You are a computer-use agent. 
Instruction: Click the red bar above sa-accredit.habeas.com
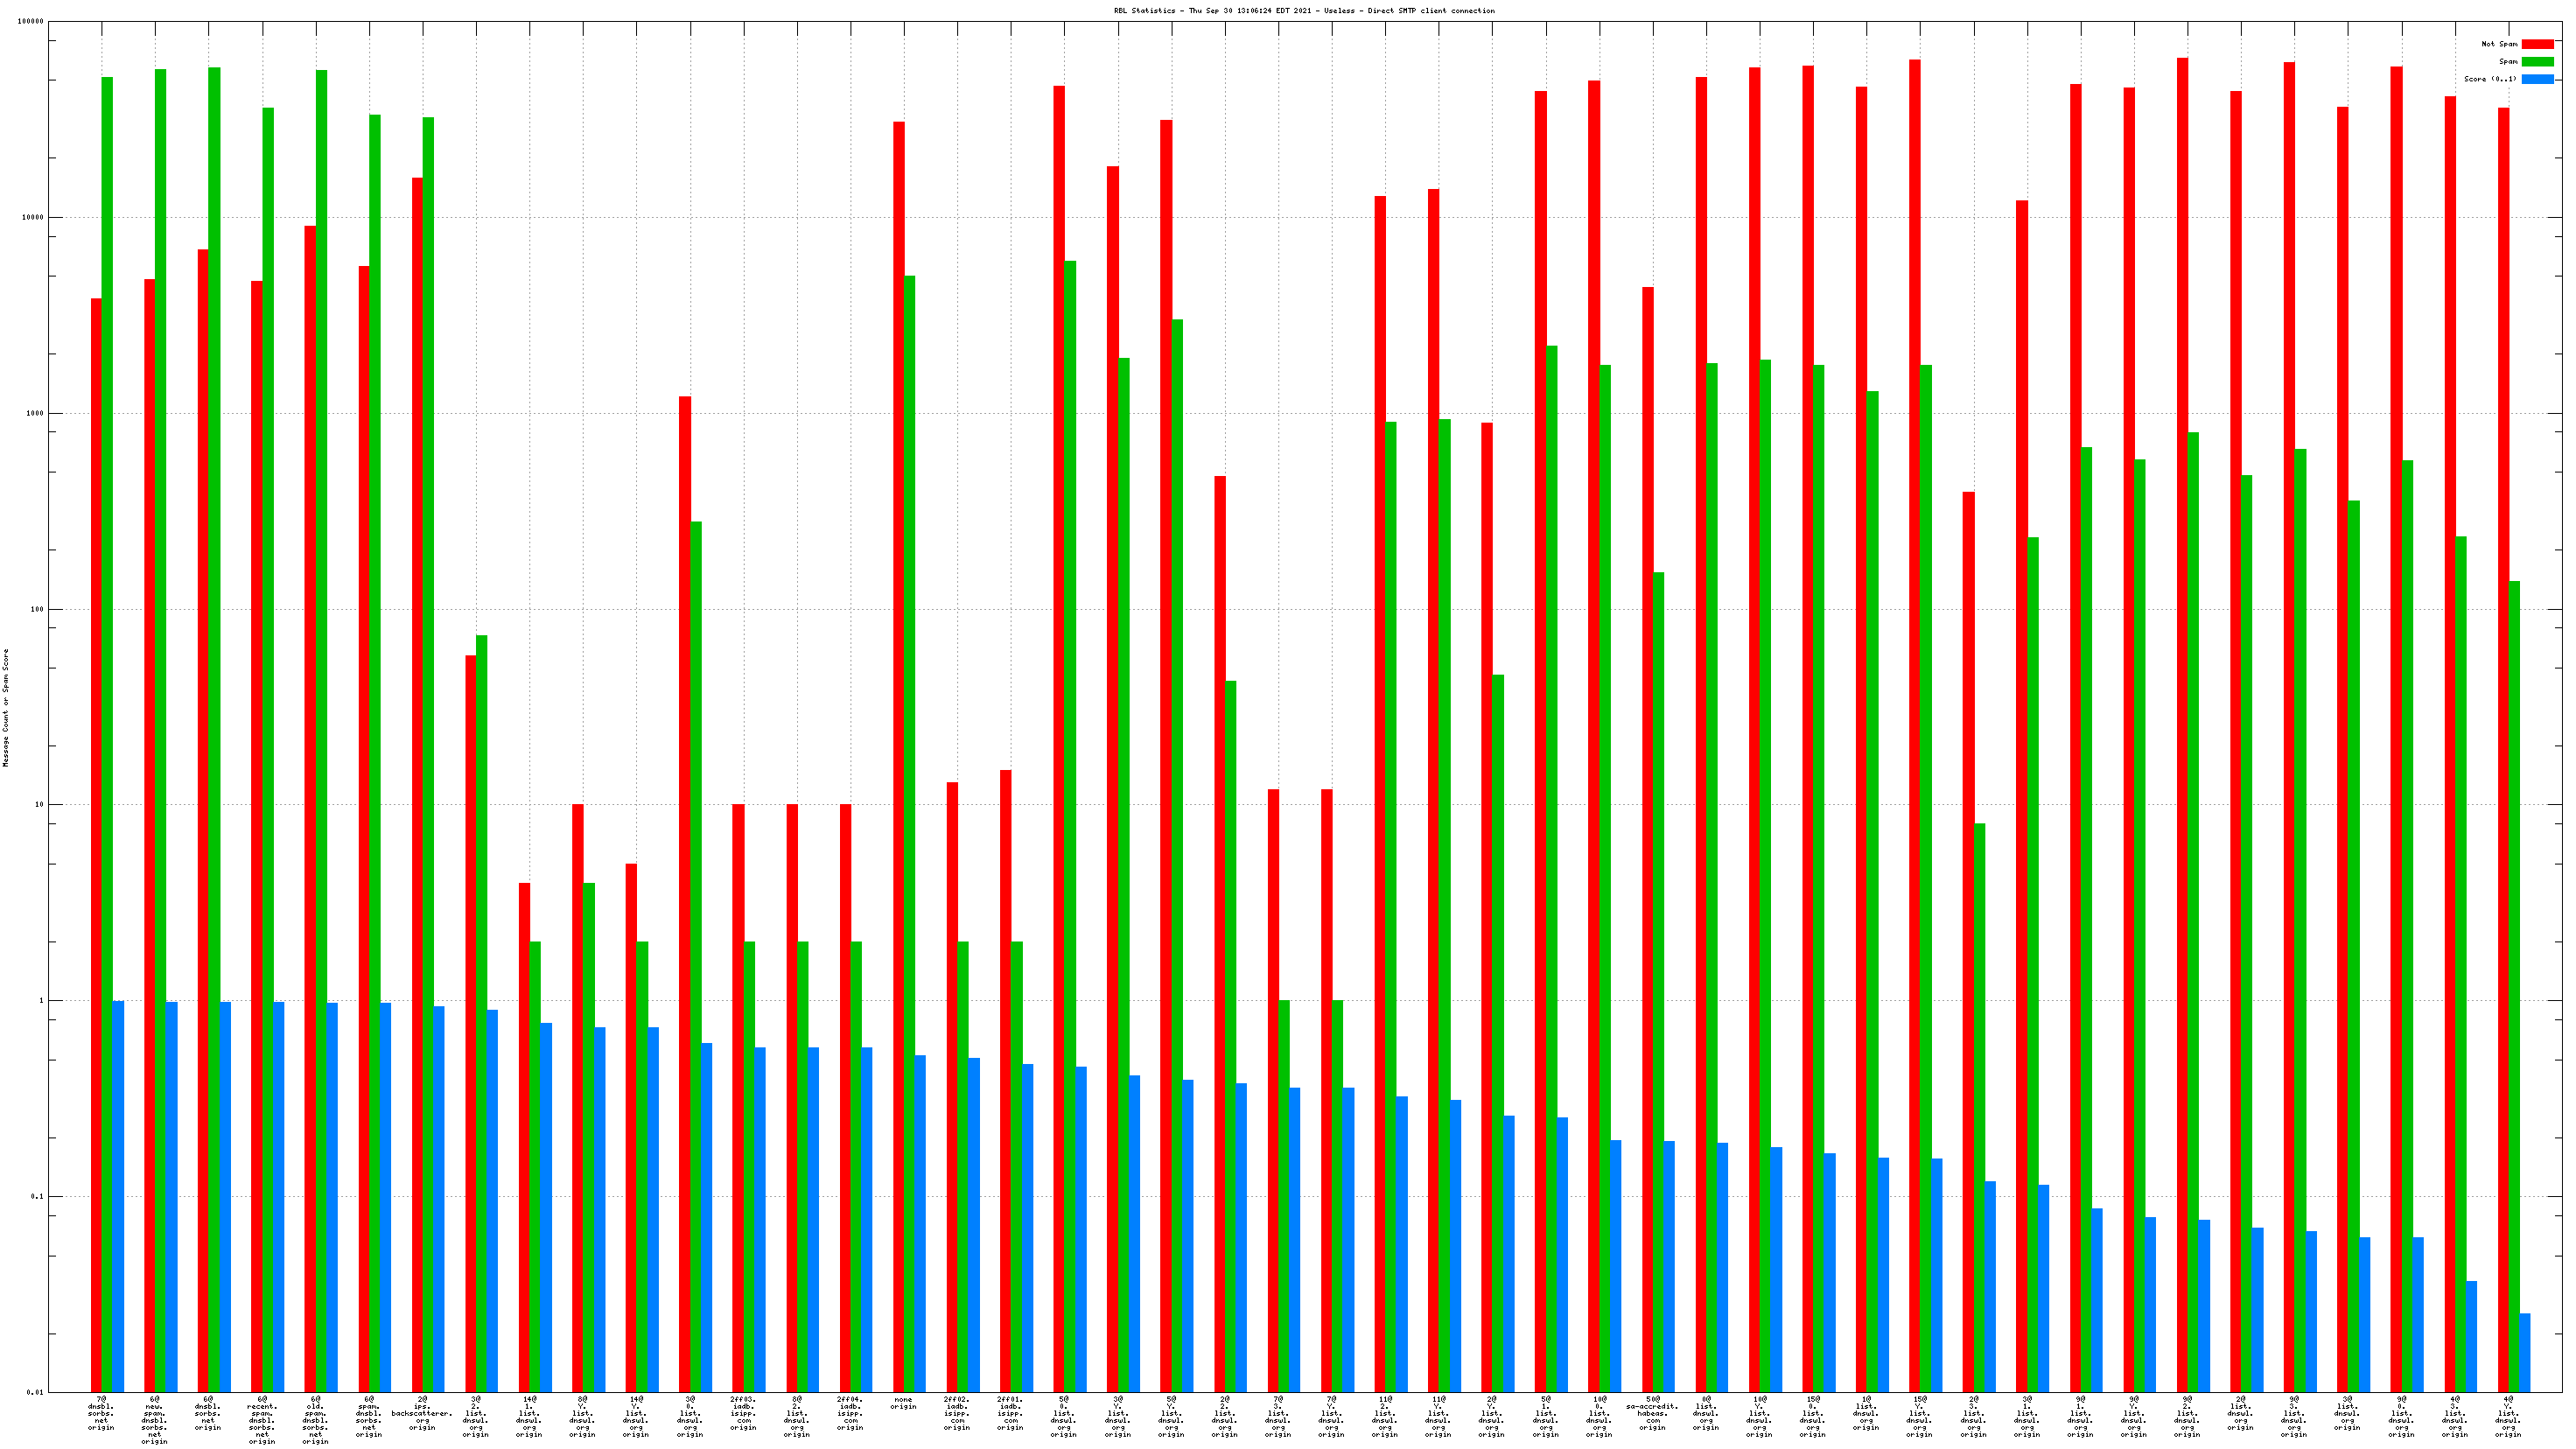coord(1647,800)
